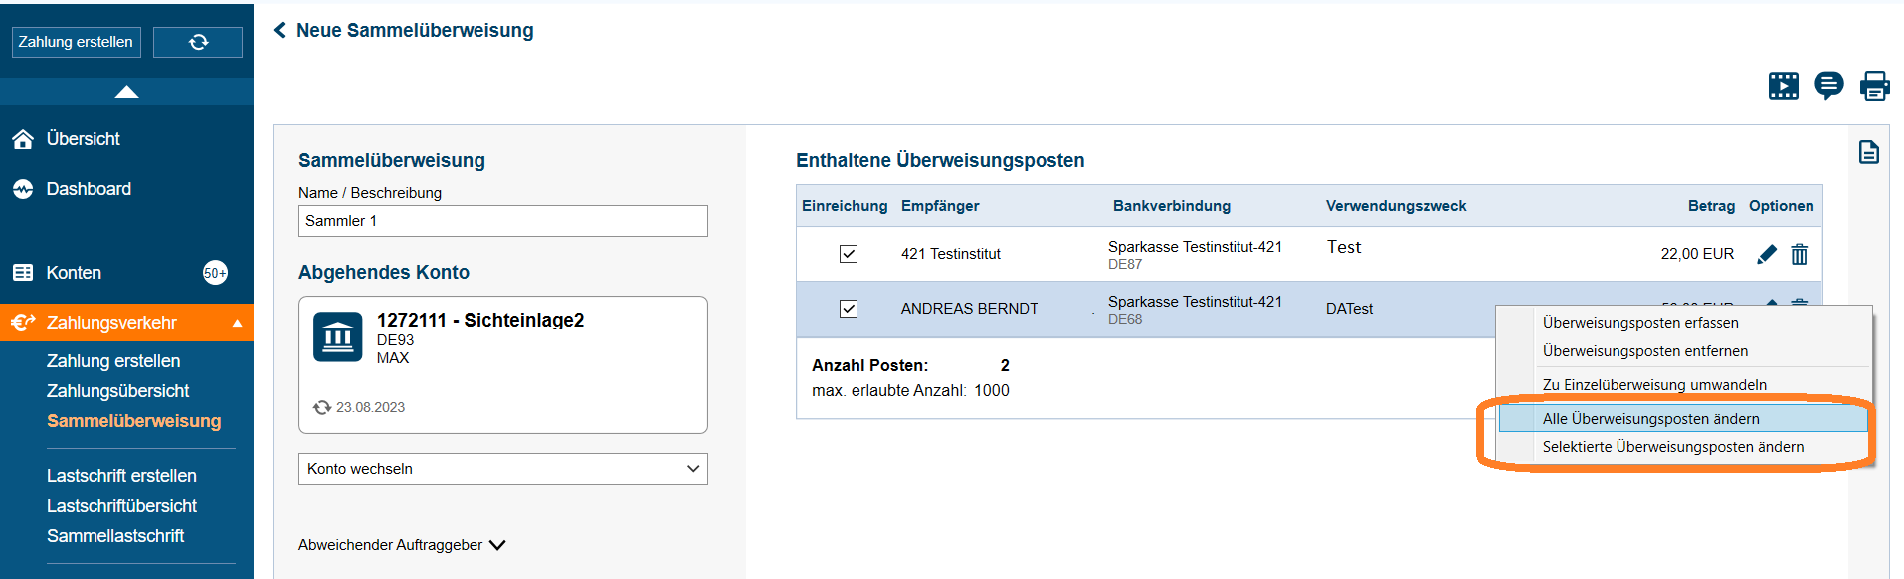Viewport: 1904px width, 579px height.
Task: Uncheck Einreichung for 421 Testinstitut
Action: (x=848, y=254)
